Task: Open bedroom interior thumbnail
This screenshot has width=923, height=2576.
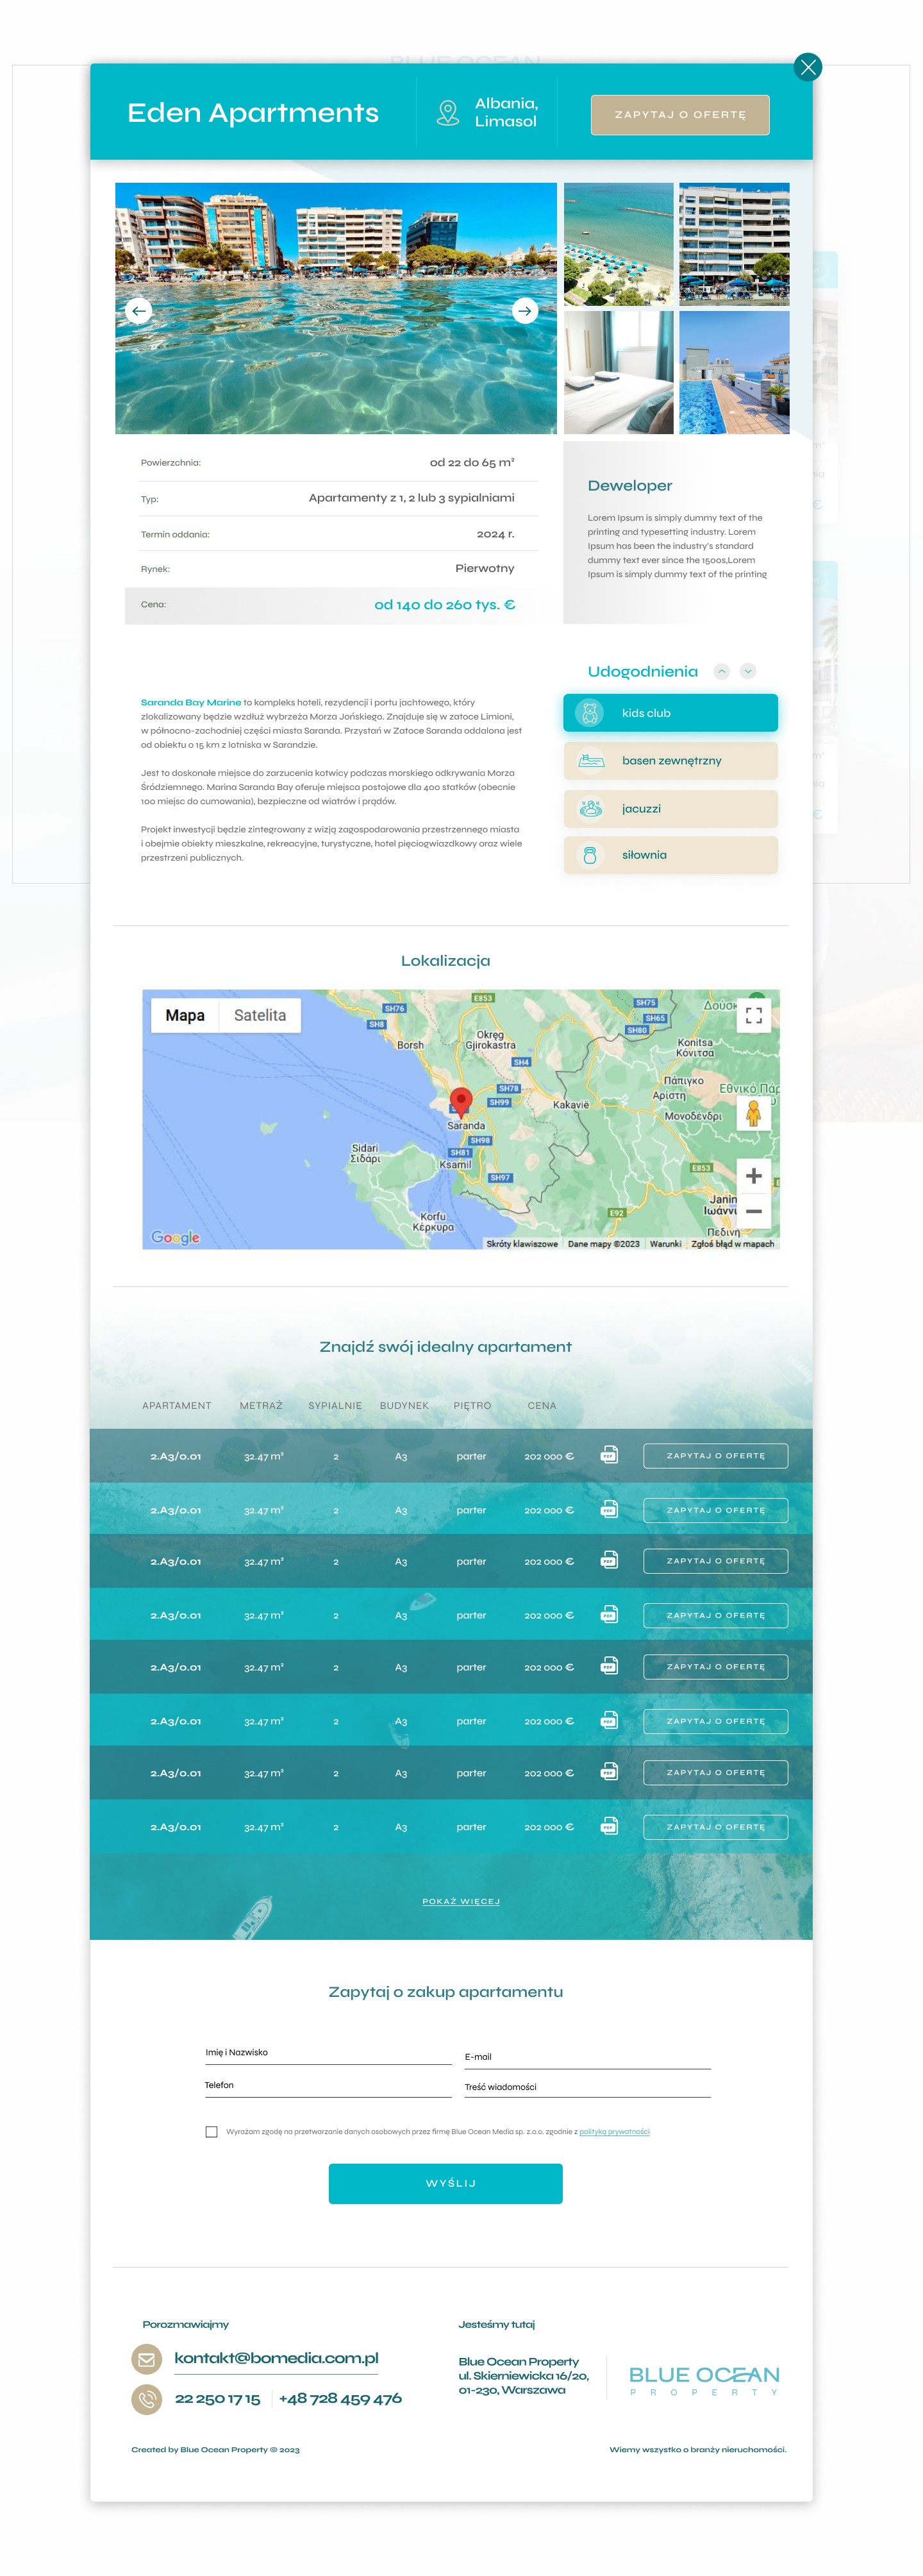Action: click(619, 372)
